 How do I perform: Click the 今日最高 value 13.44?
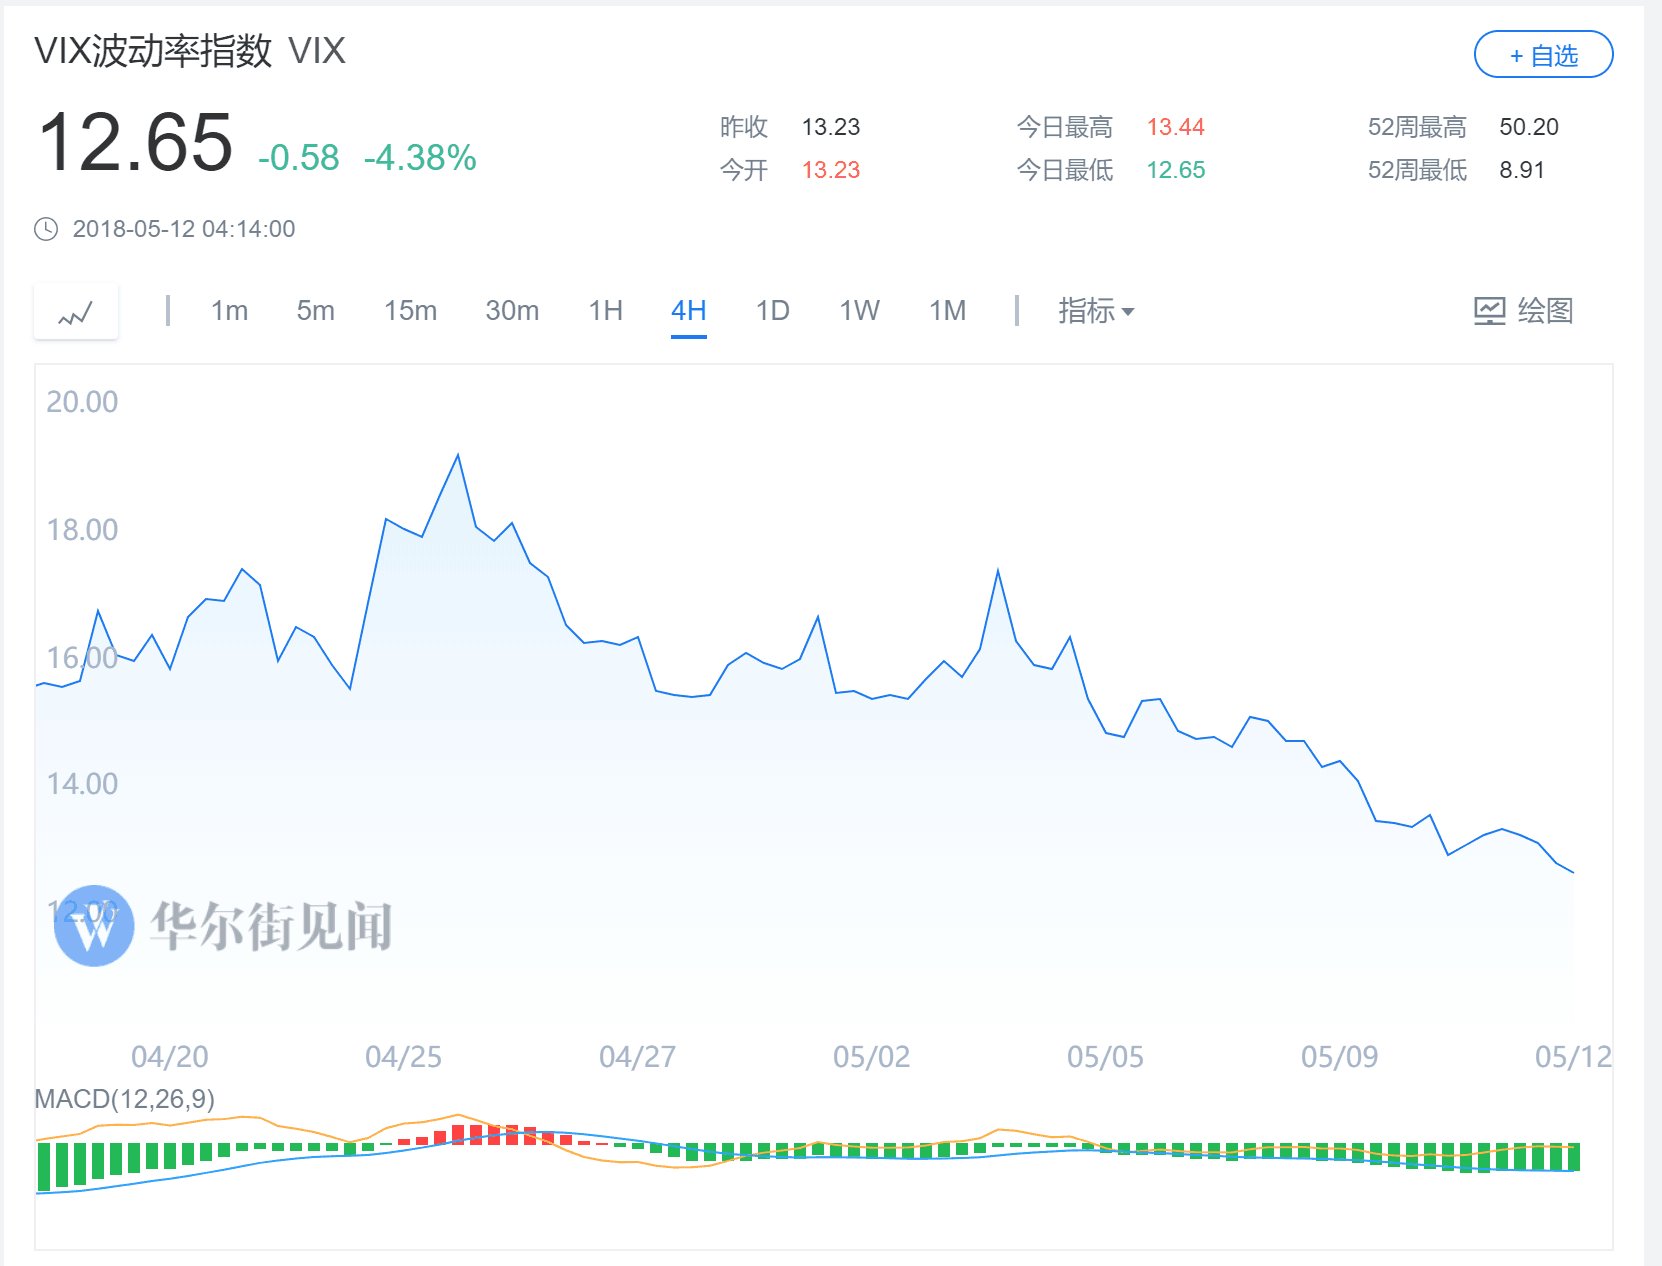click(1175, 127)
